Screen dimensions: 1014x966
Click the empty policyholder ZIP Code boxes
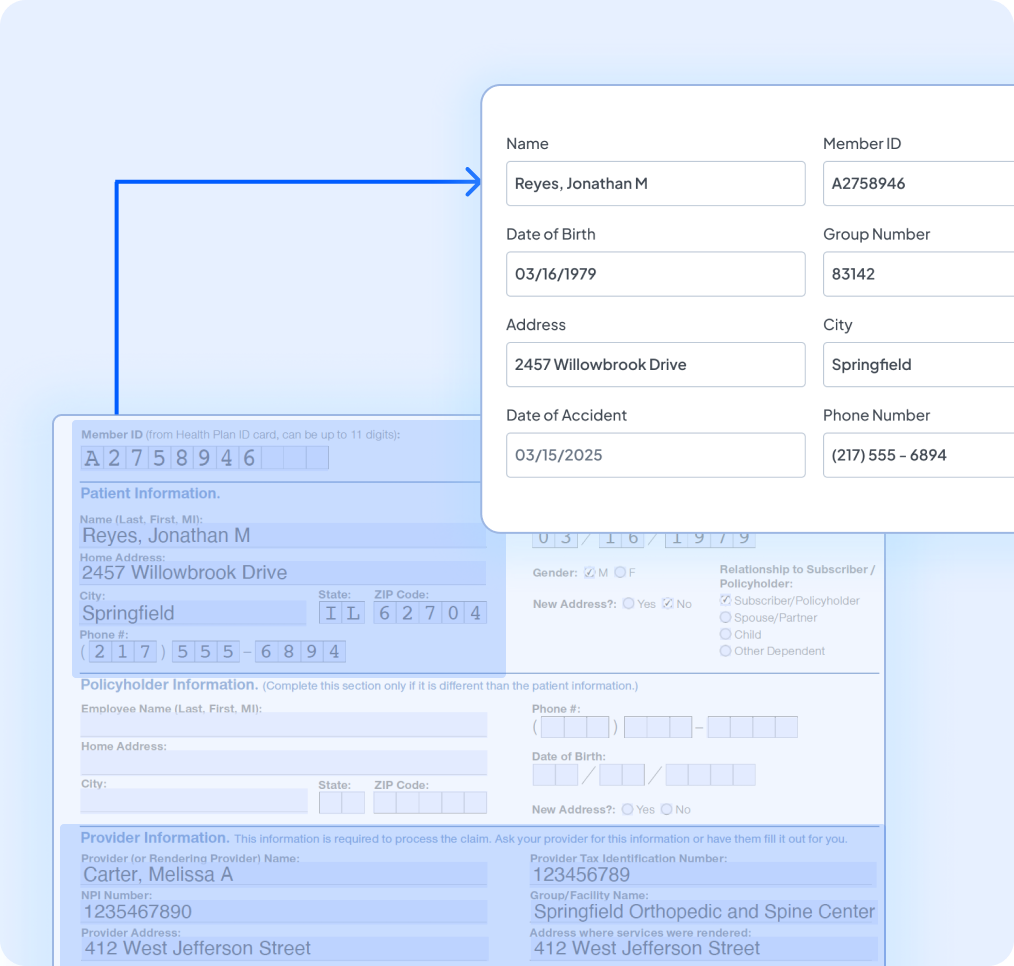click(430, 802)
